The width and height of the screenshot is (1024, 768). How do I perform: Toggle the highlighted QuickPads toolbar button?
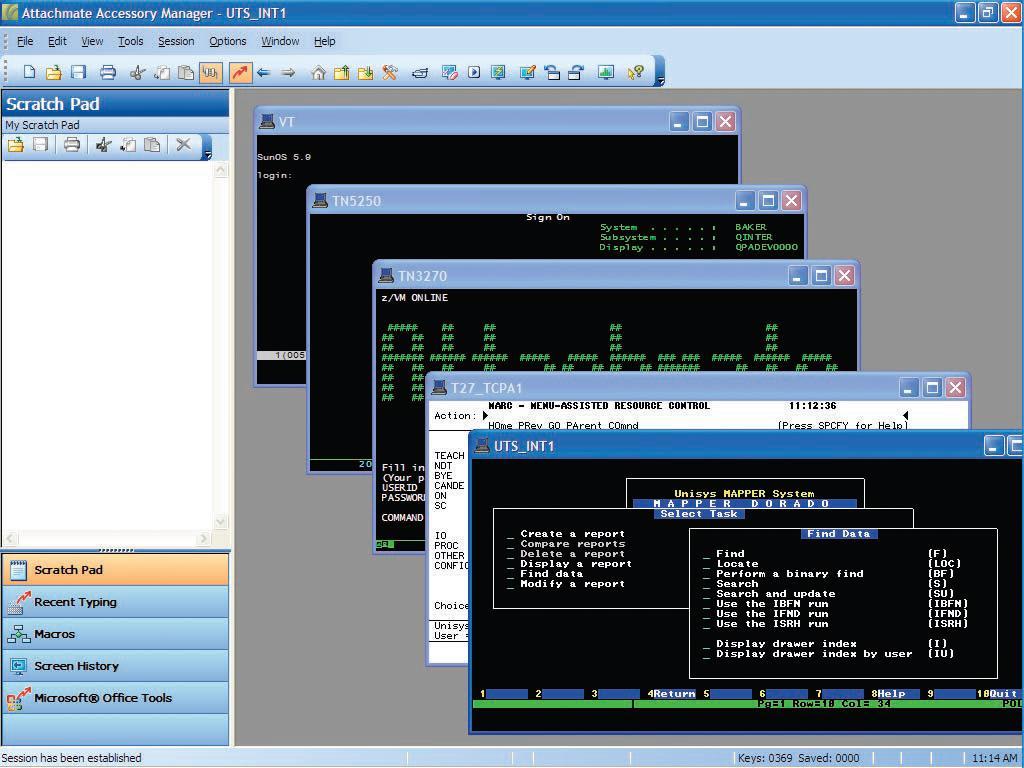pyautogui.click(x=210, y=72)
